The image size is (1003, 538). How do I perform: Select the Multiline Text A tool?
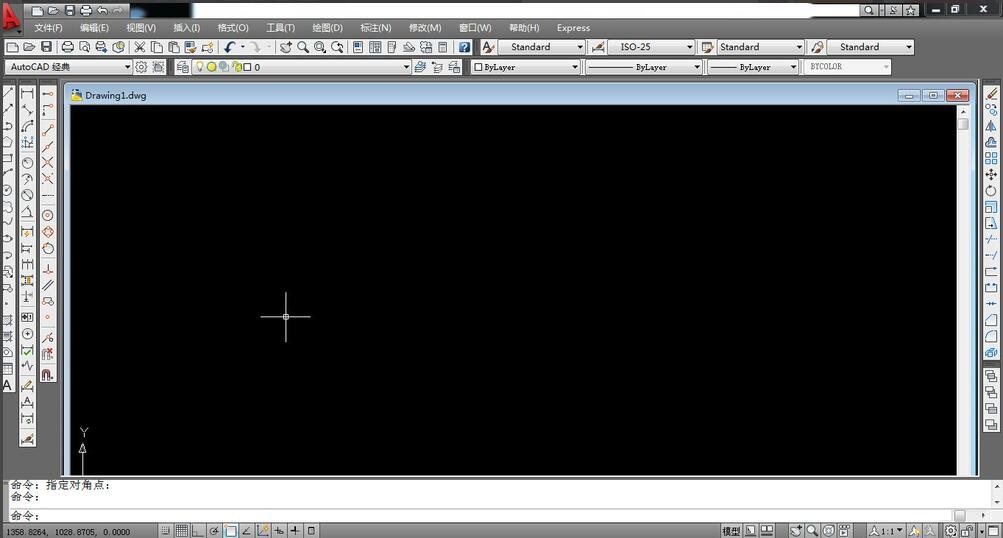(8, 385)
